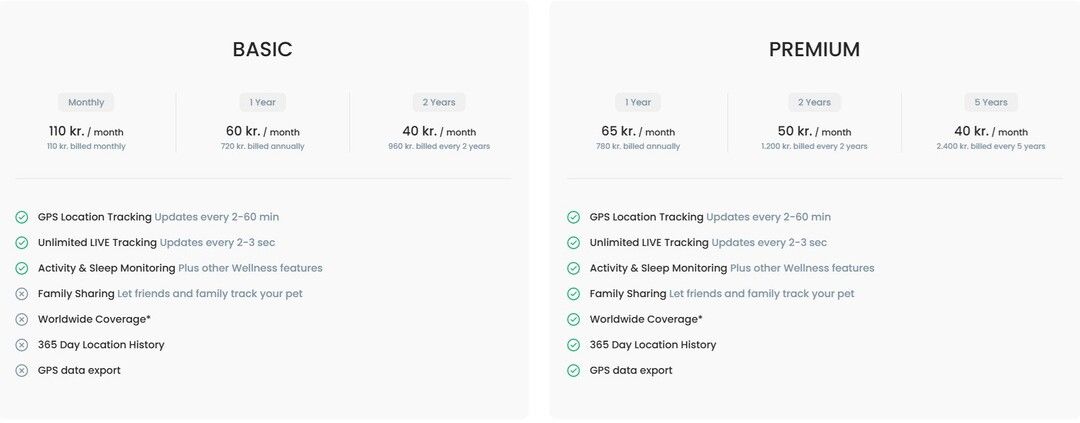1080x423 pixels.
Task: Click Premium Worldwide Coverage green check icon
Action: [573, 319]
